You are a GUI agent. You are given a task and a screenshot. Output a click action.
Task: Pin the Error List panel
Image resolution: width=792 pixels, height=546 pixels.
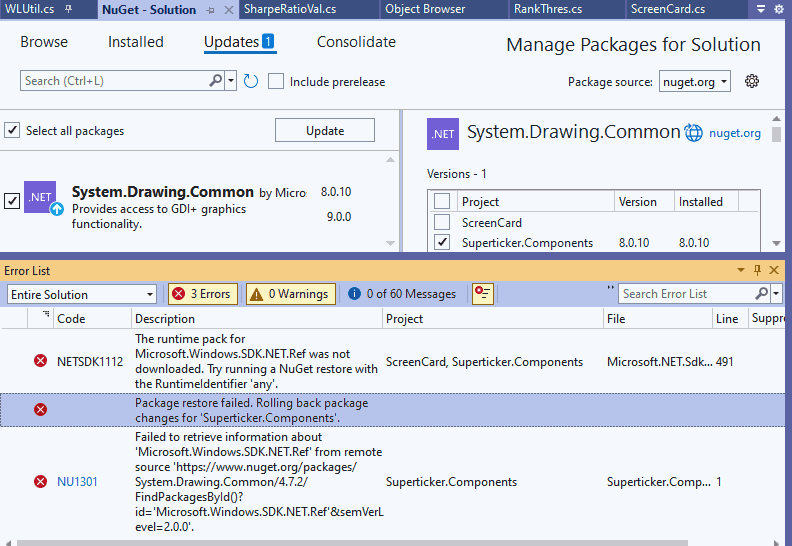[x=758, y=270]
